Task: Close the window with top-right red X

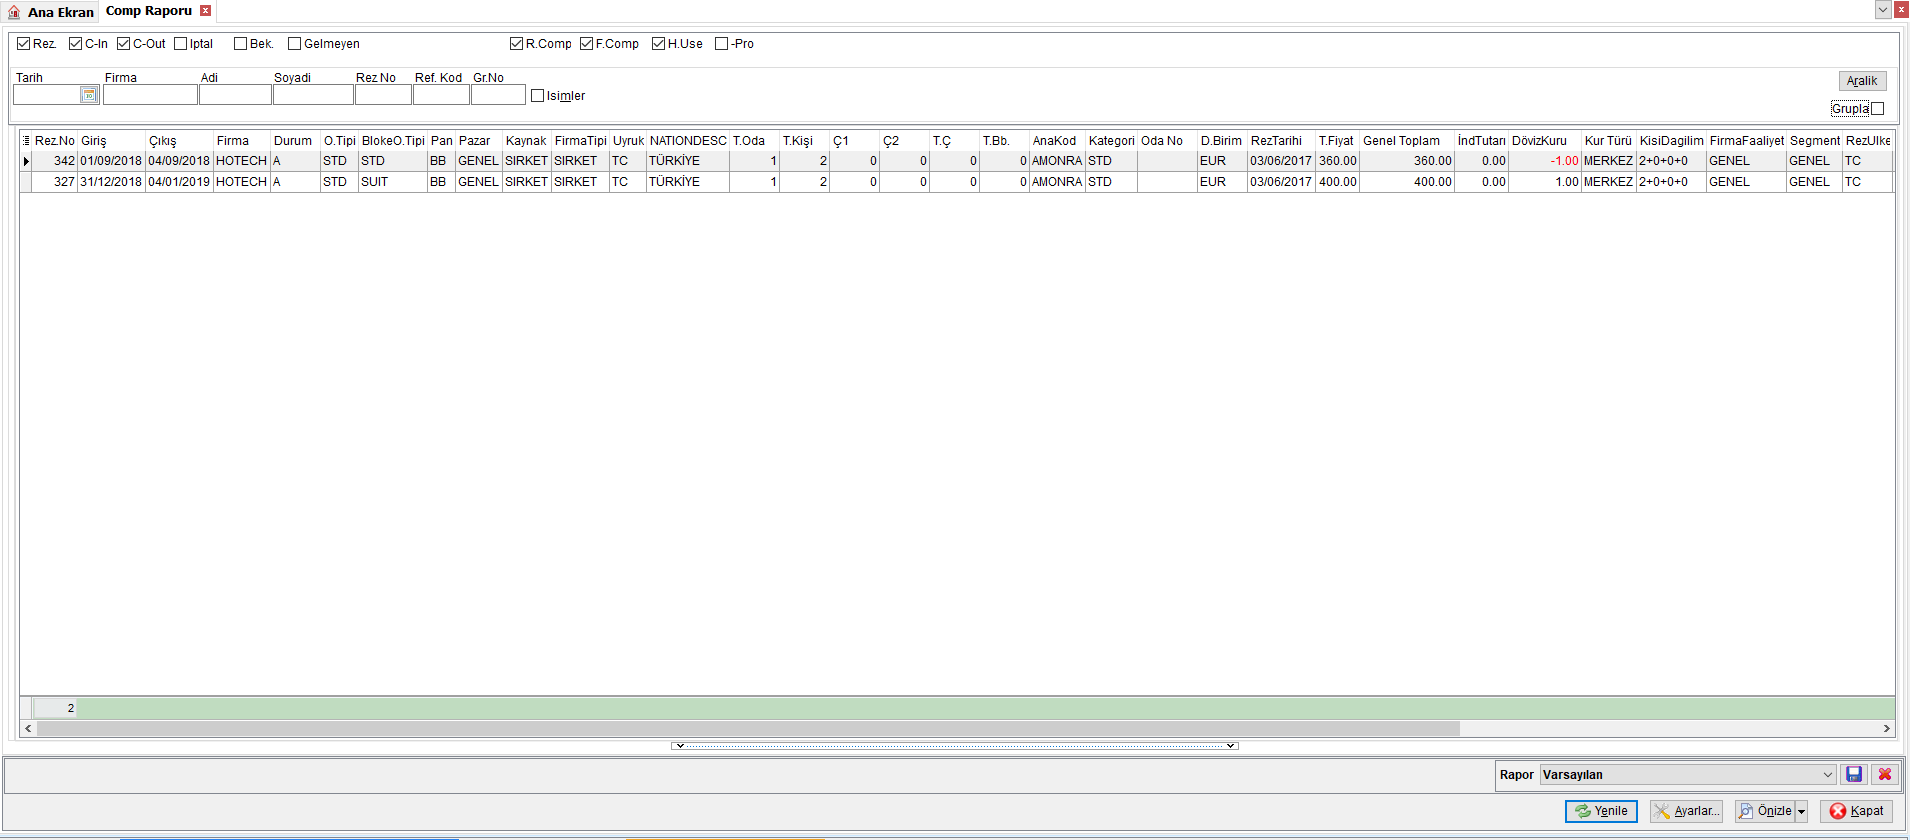Action: (x=1901, y=9)
